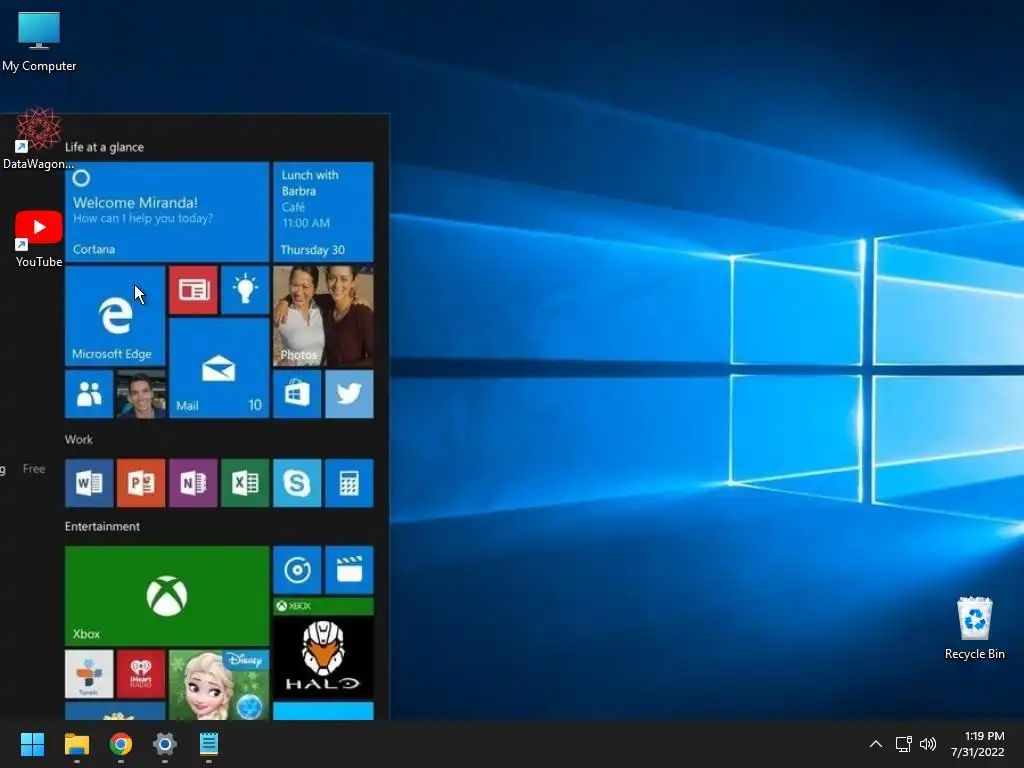The image size is (1024, 768).
Task: Click the Windows Start button on taskbar
Action: [32, 744]
